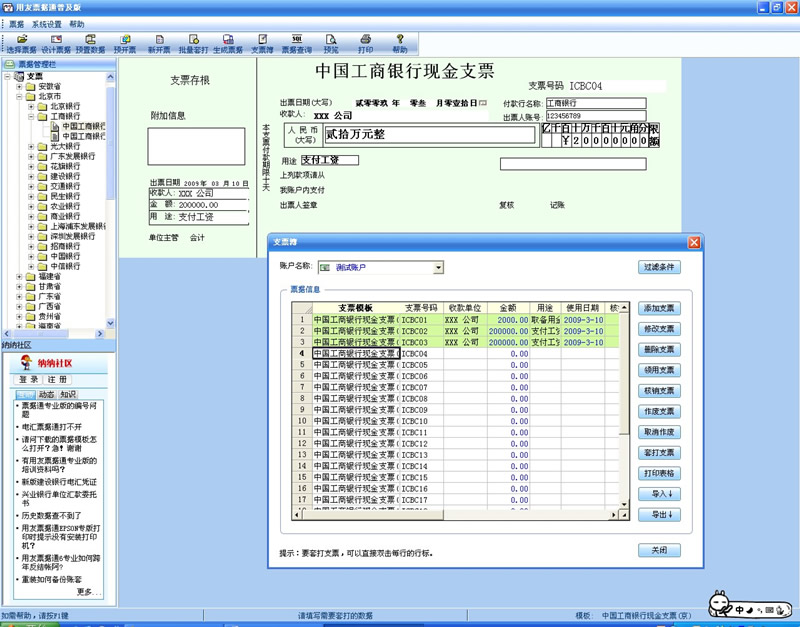Click the 添加支票 button

[659, 308]
